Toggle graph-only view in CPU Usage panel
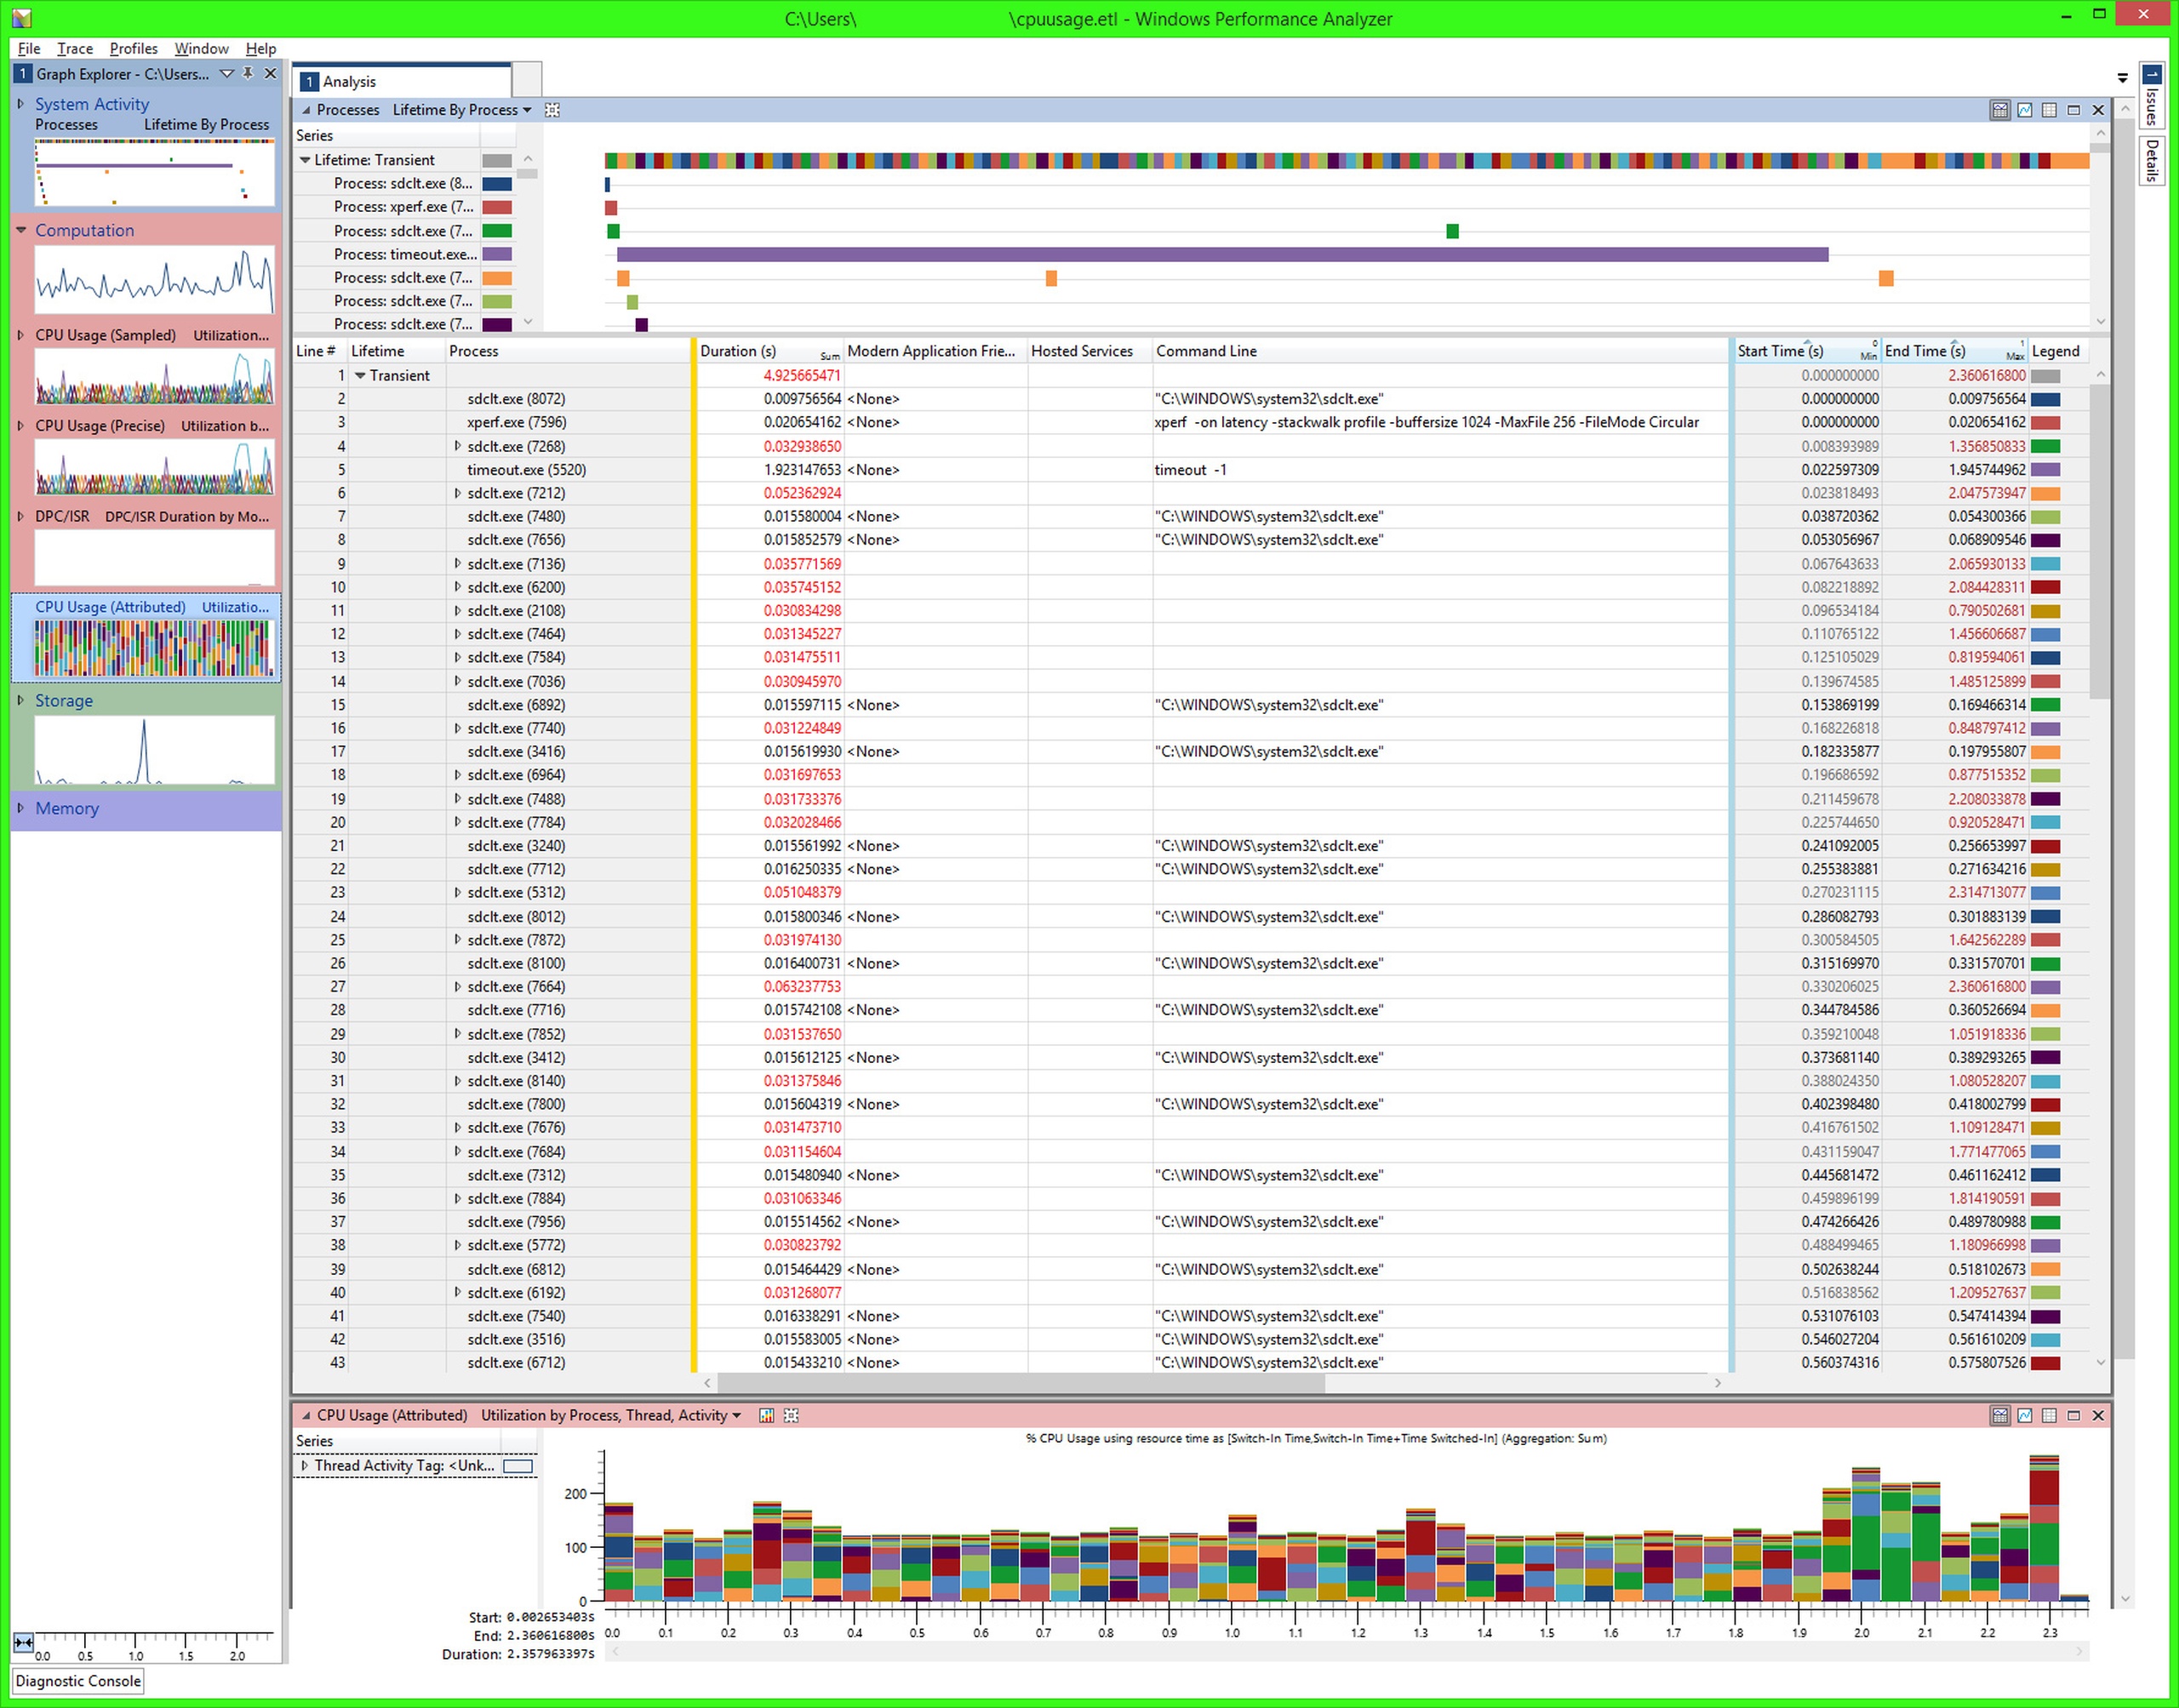This screenshot has height=1708, width=2179. point(2024,1415)
